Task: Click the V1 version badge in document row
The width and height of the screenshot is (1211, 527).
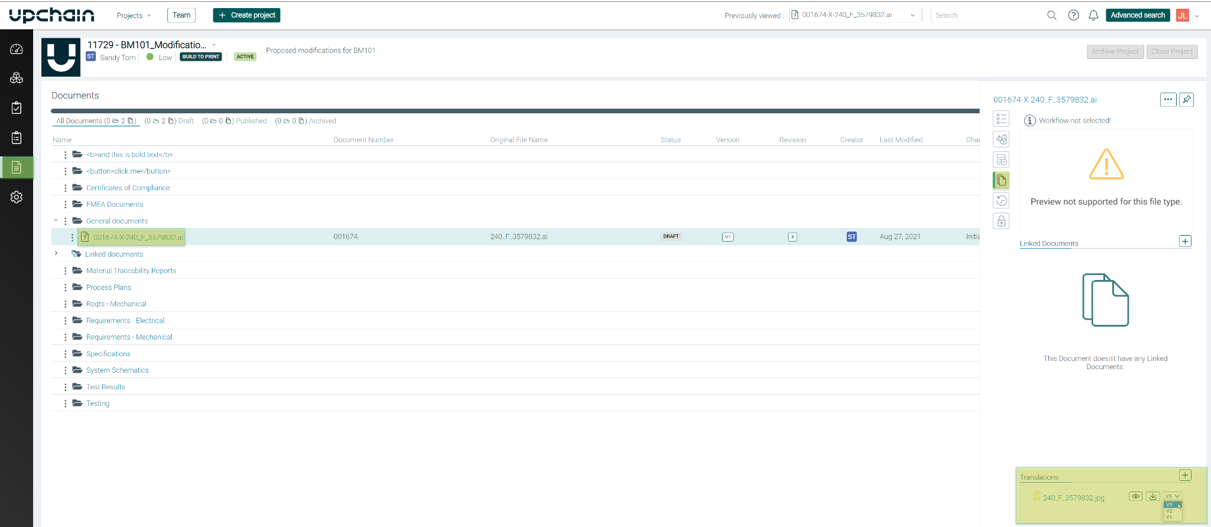Action: [x=727, y=237]
